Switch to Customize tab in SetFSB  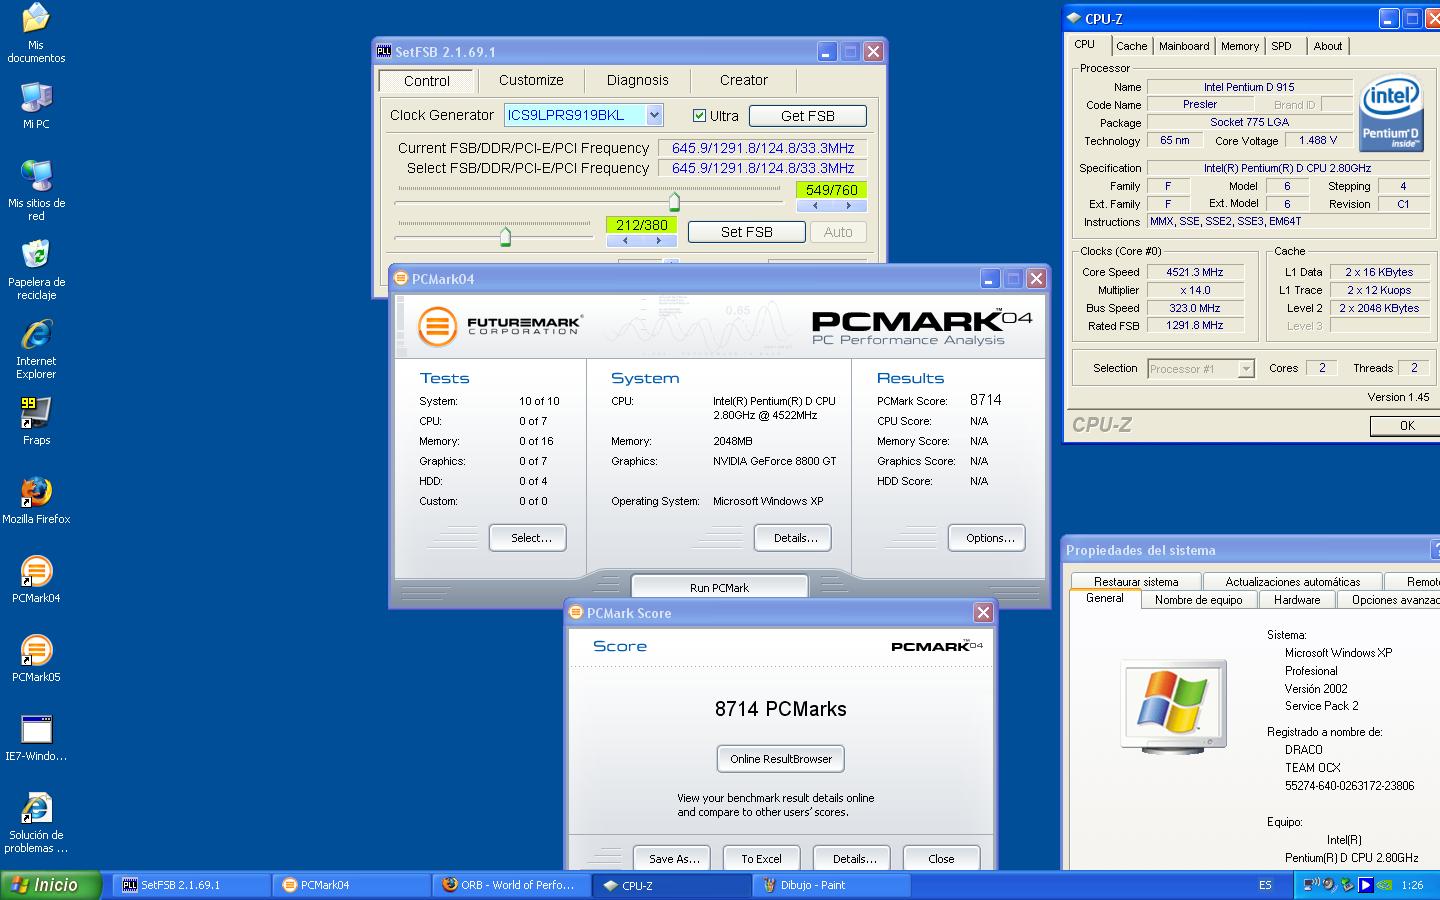coord(531,80)
